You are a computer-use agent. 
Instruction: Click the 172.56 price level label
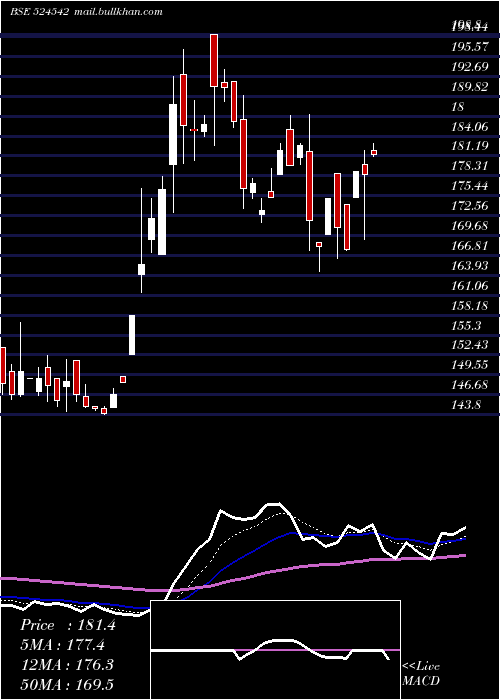tap(470, 205)
